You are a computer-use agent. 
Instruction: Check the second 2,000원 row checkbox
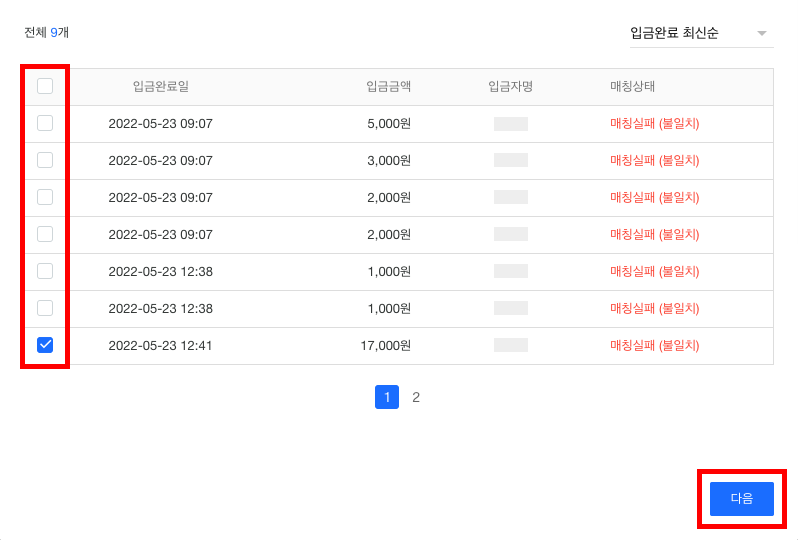pyautogui.click(x=45, y=234)
